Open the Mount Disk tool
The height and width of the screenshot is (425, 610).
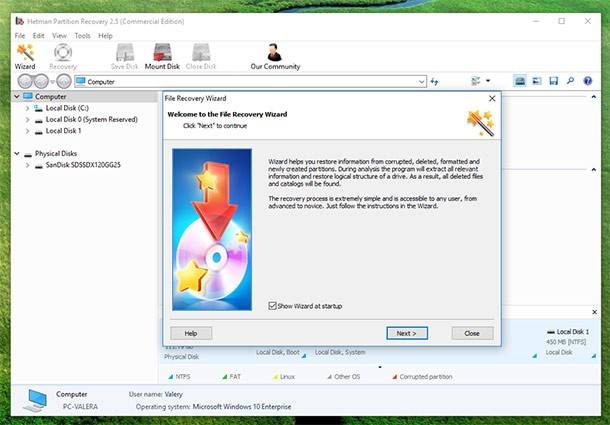click(x=162, y=57)
